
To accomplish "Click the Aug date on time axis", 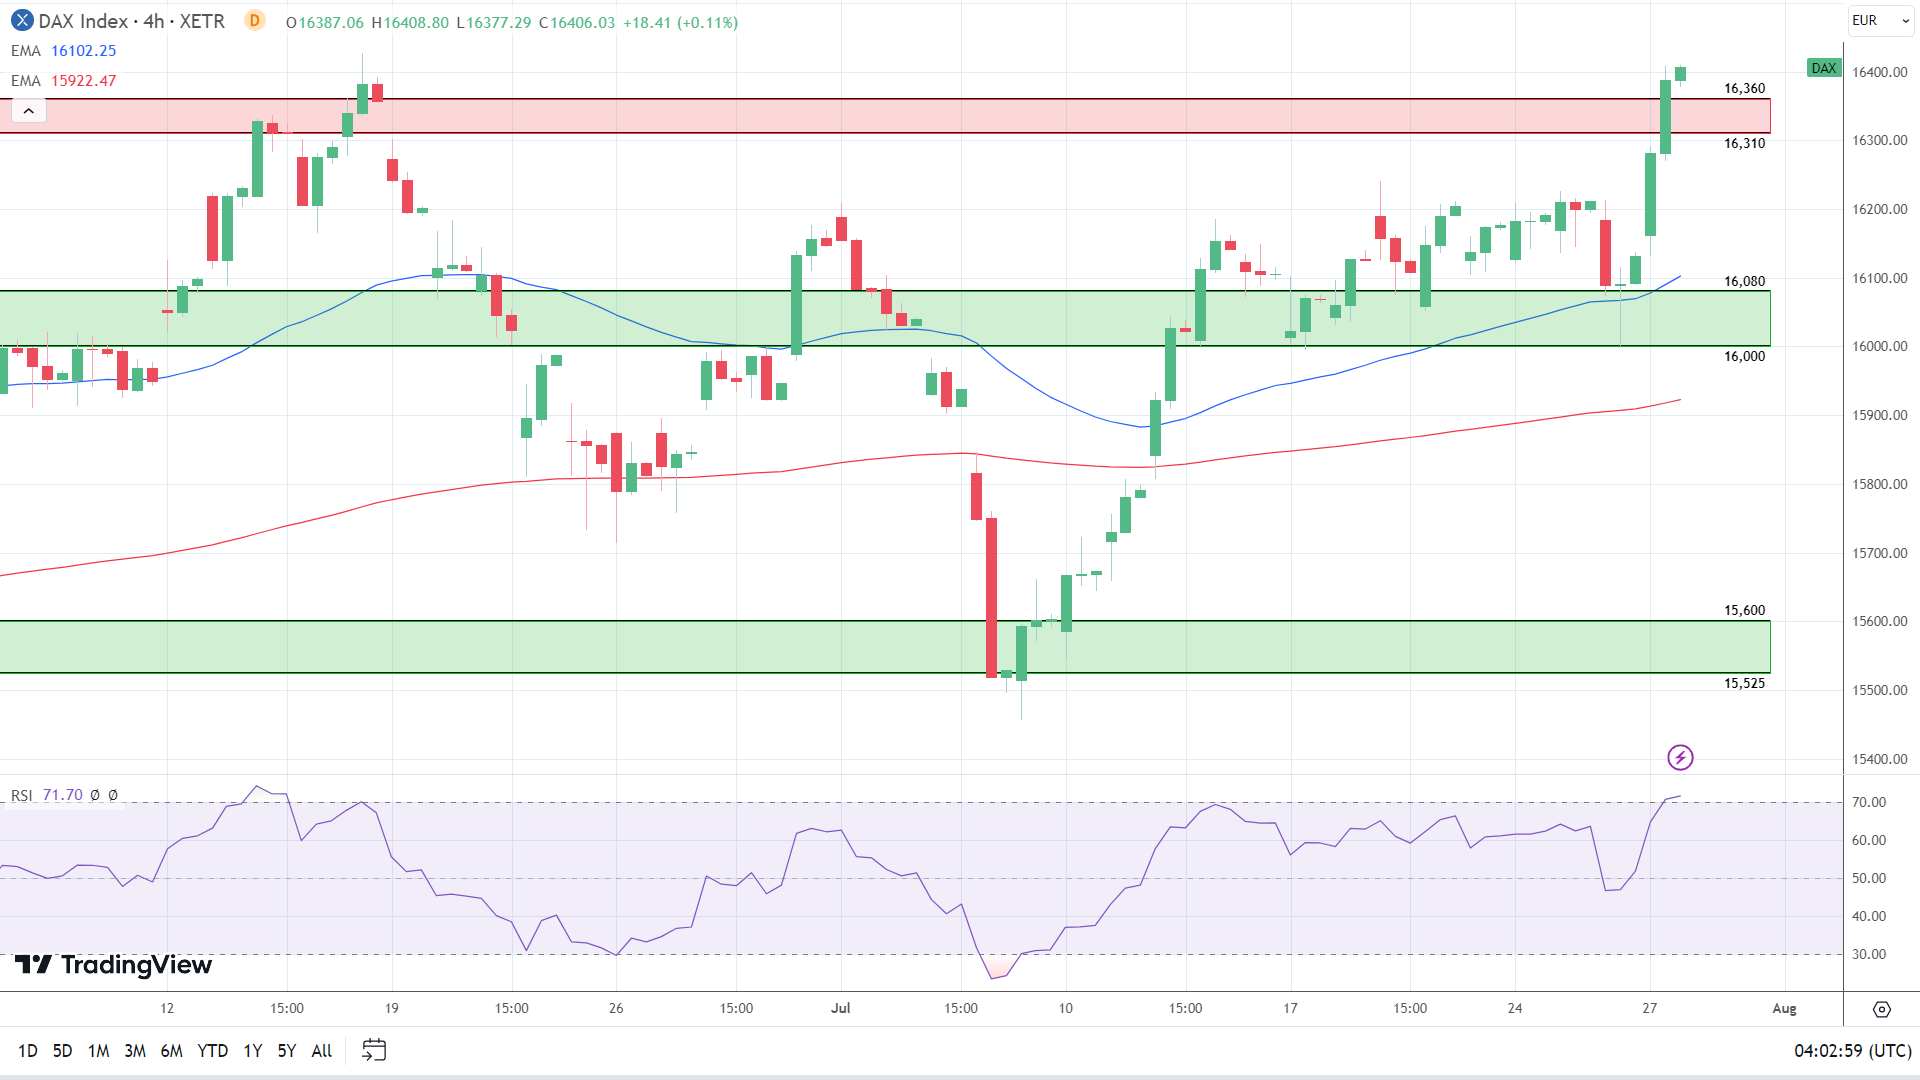I will [x=1784, y=1008].
